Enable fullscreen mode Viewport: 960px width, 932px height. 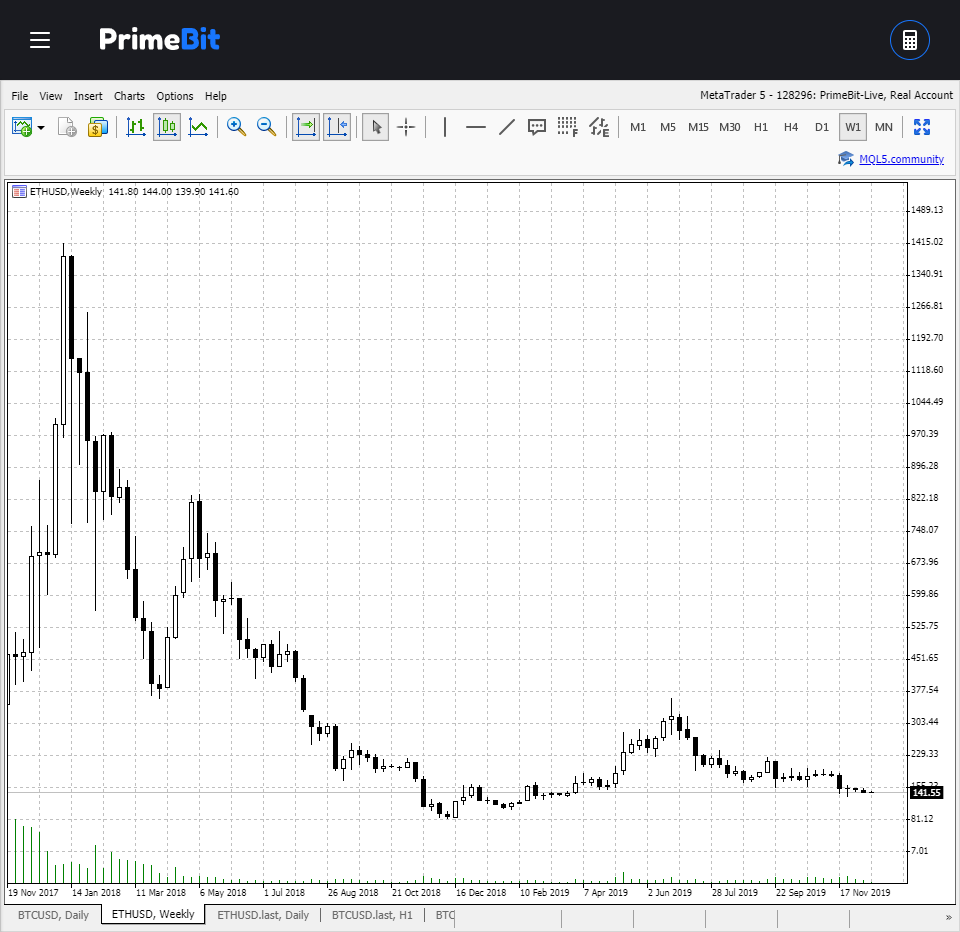coord(922,127)
